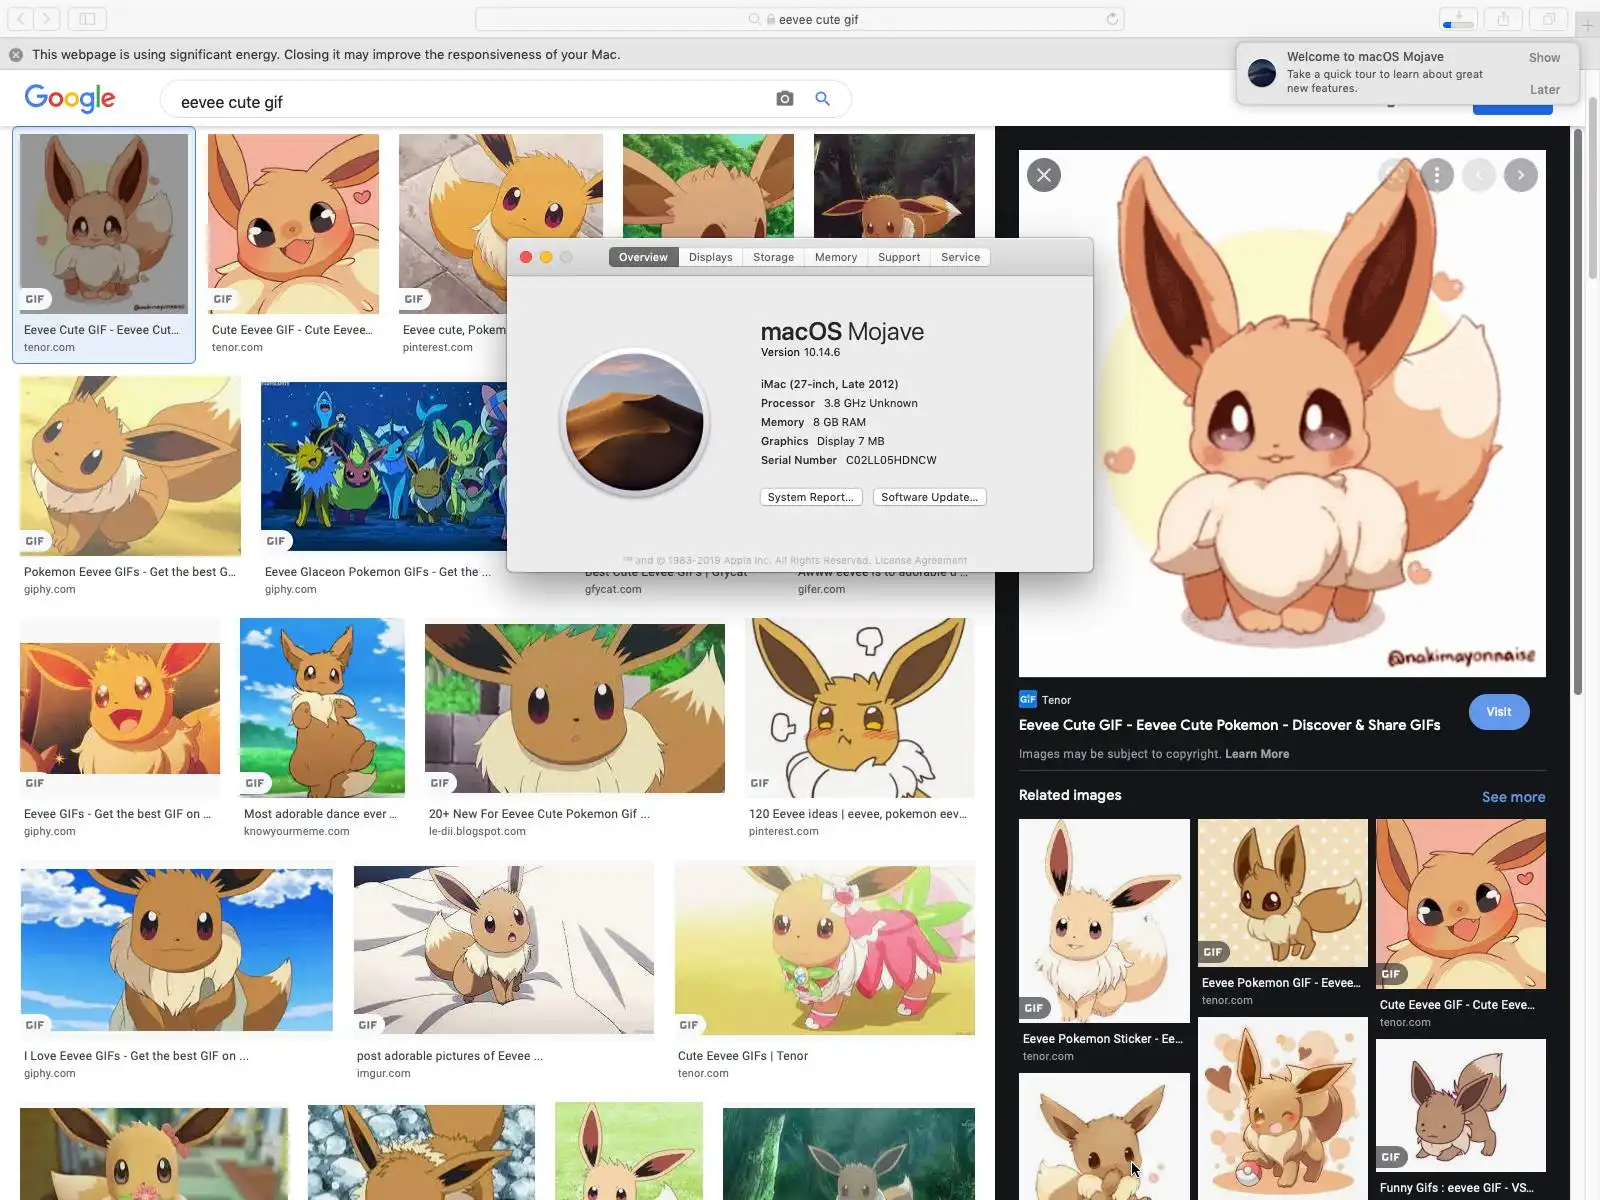
Task: Open the 'Eevee Glaceon Pokemon GIFs' thumbnail
Action: 383,466
